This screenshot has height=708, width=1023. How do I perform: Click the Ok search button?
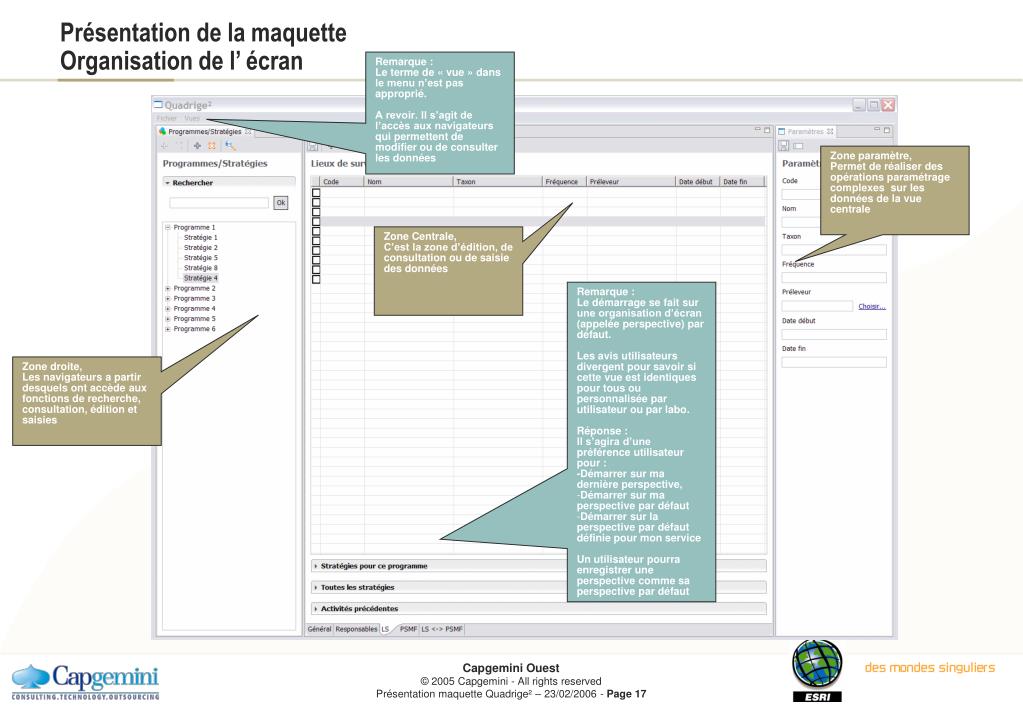[x=281, y=203]
